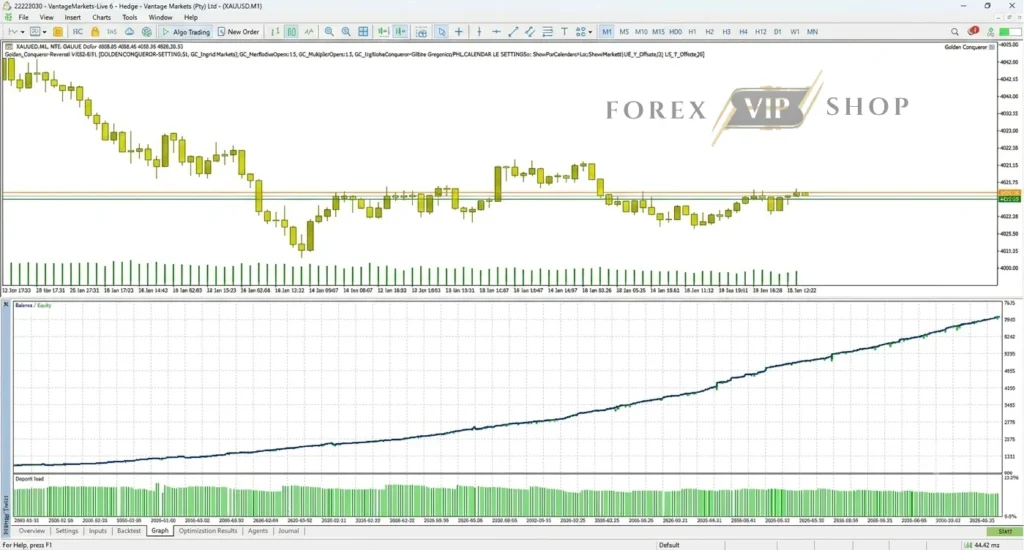Switch to the Overview tab
The image size is (1024, 550).
31,531
